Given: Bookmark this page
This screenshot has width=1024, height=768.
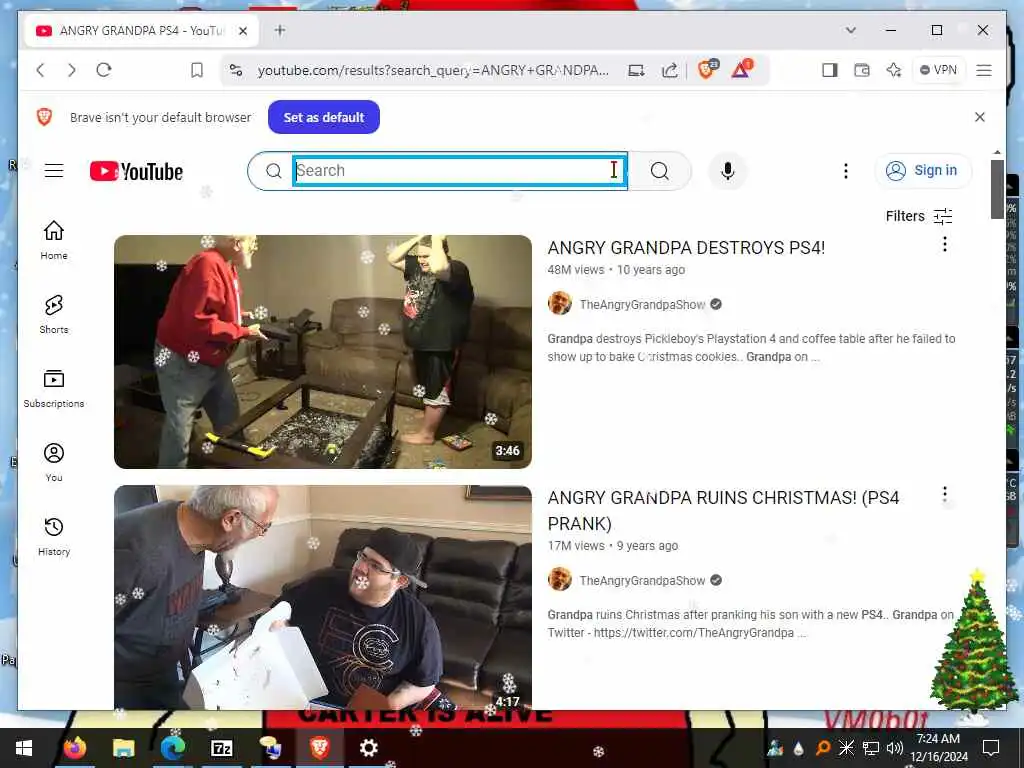Looking at the screenshot, I should [197, 70].
